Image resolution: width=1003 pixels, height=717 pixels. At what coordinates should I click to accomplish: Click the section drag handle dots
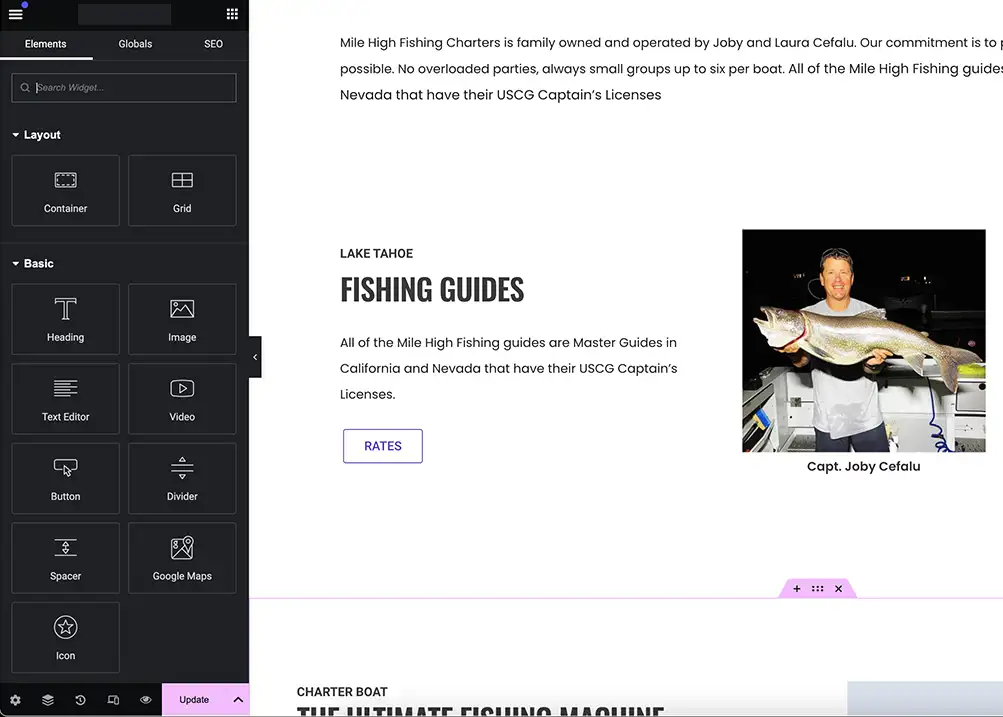(x=817, y=588)
